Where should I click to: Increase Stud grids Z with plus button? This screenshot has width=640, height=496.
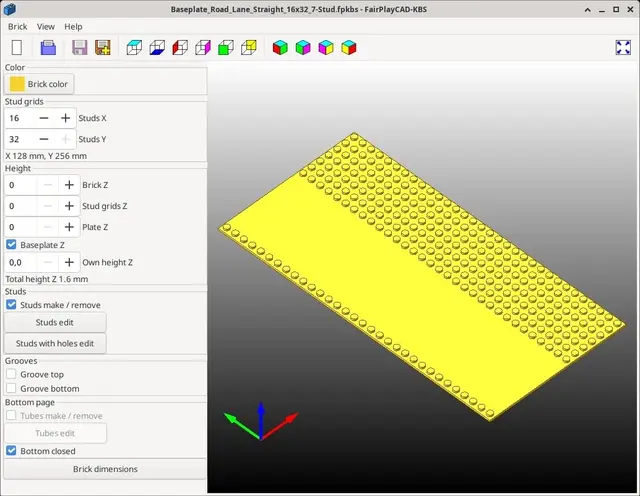[x=69, y=206]
